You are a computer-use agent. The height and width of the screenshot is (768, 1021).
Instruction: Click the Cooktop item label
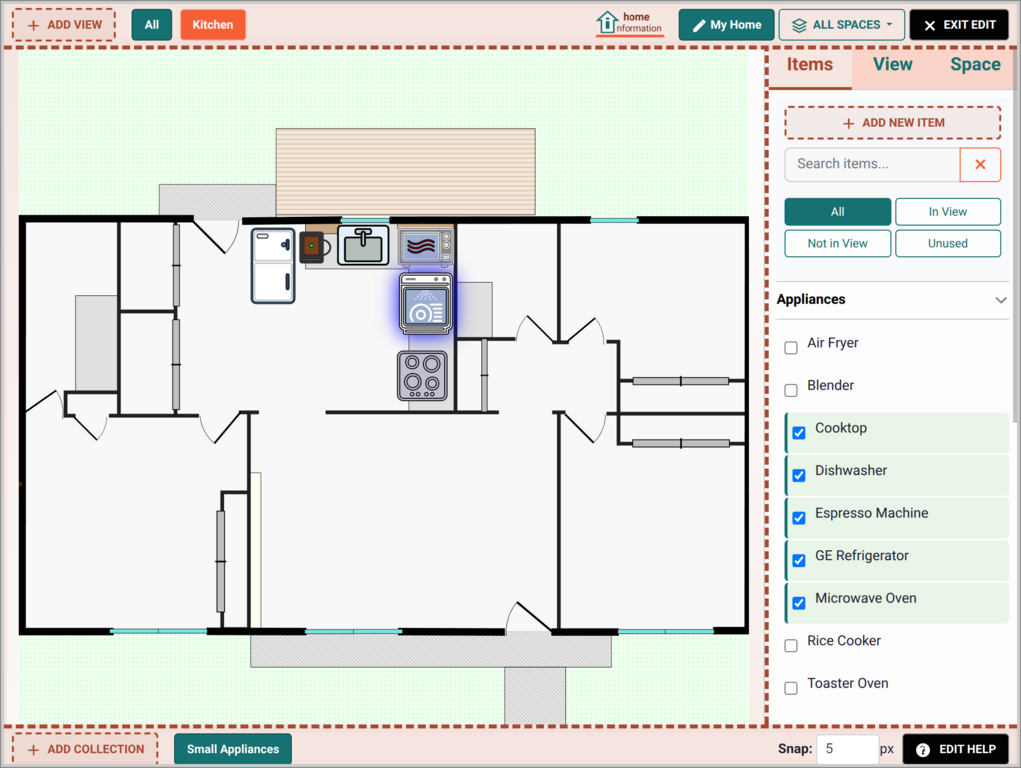[x=841, y=429]
